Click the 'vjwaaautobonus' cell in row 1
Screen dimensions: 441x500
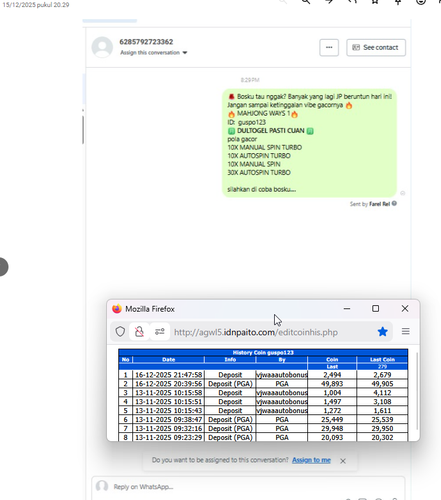(282, 375)
